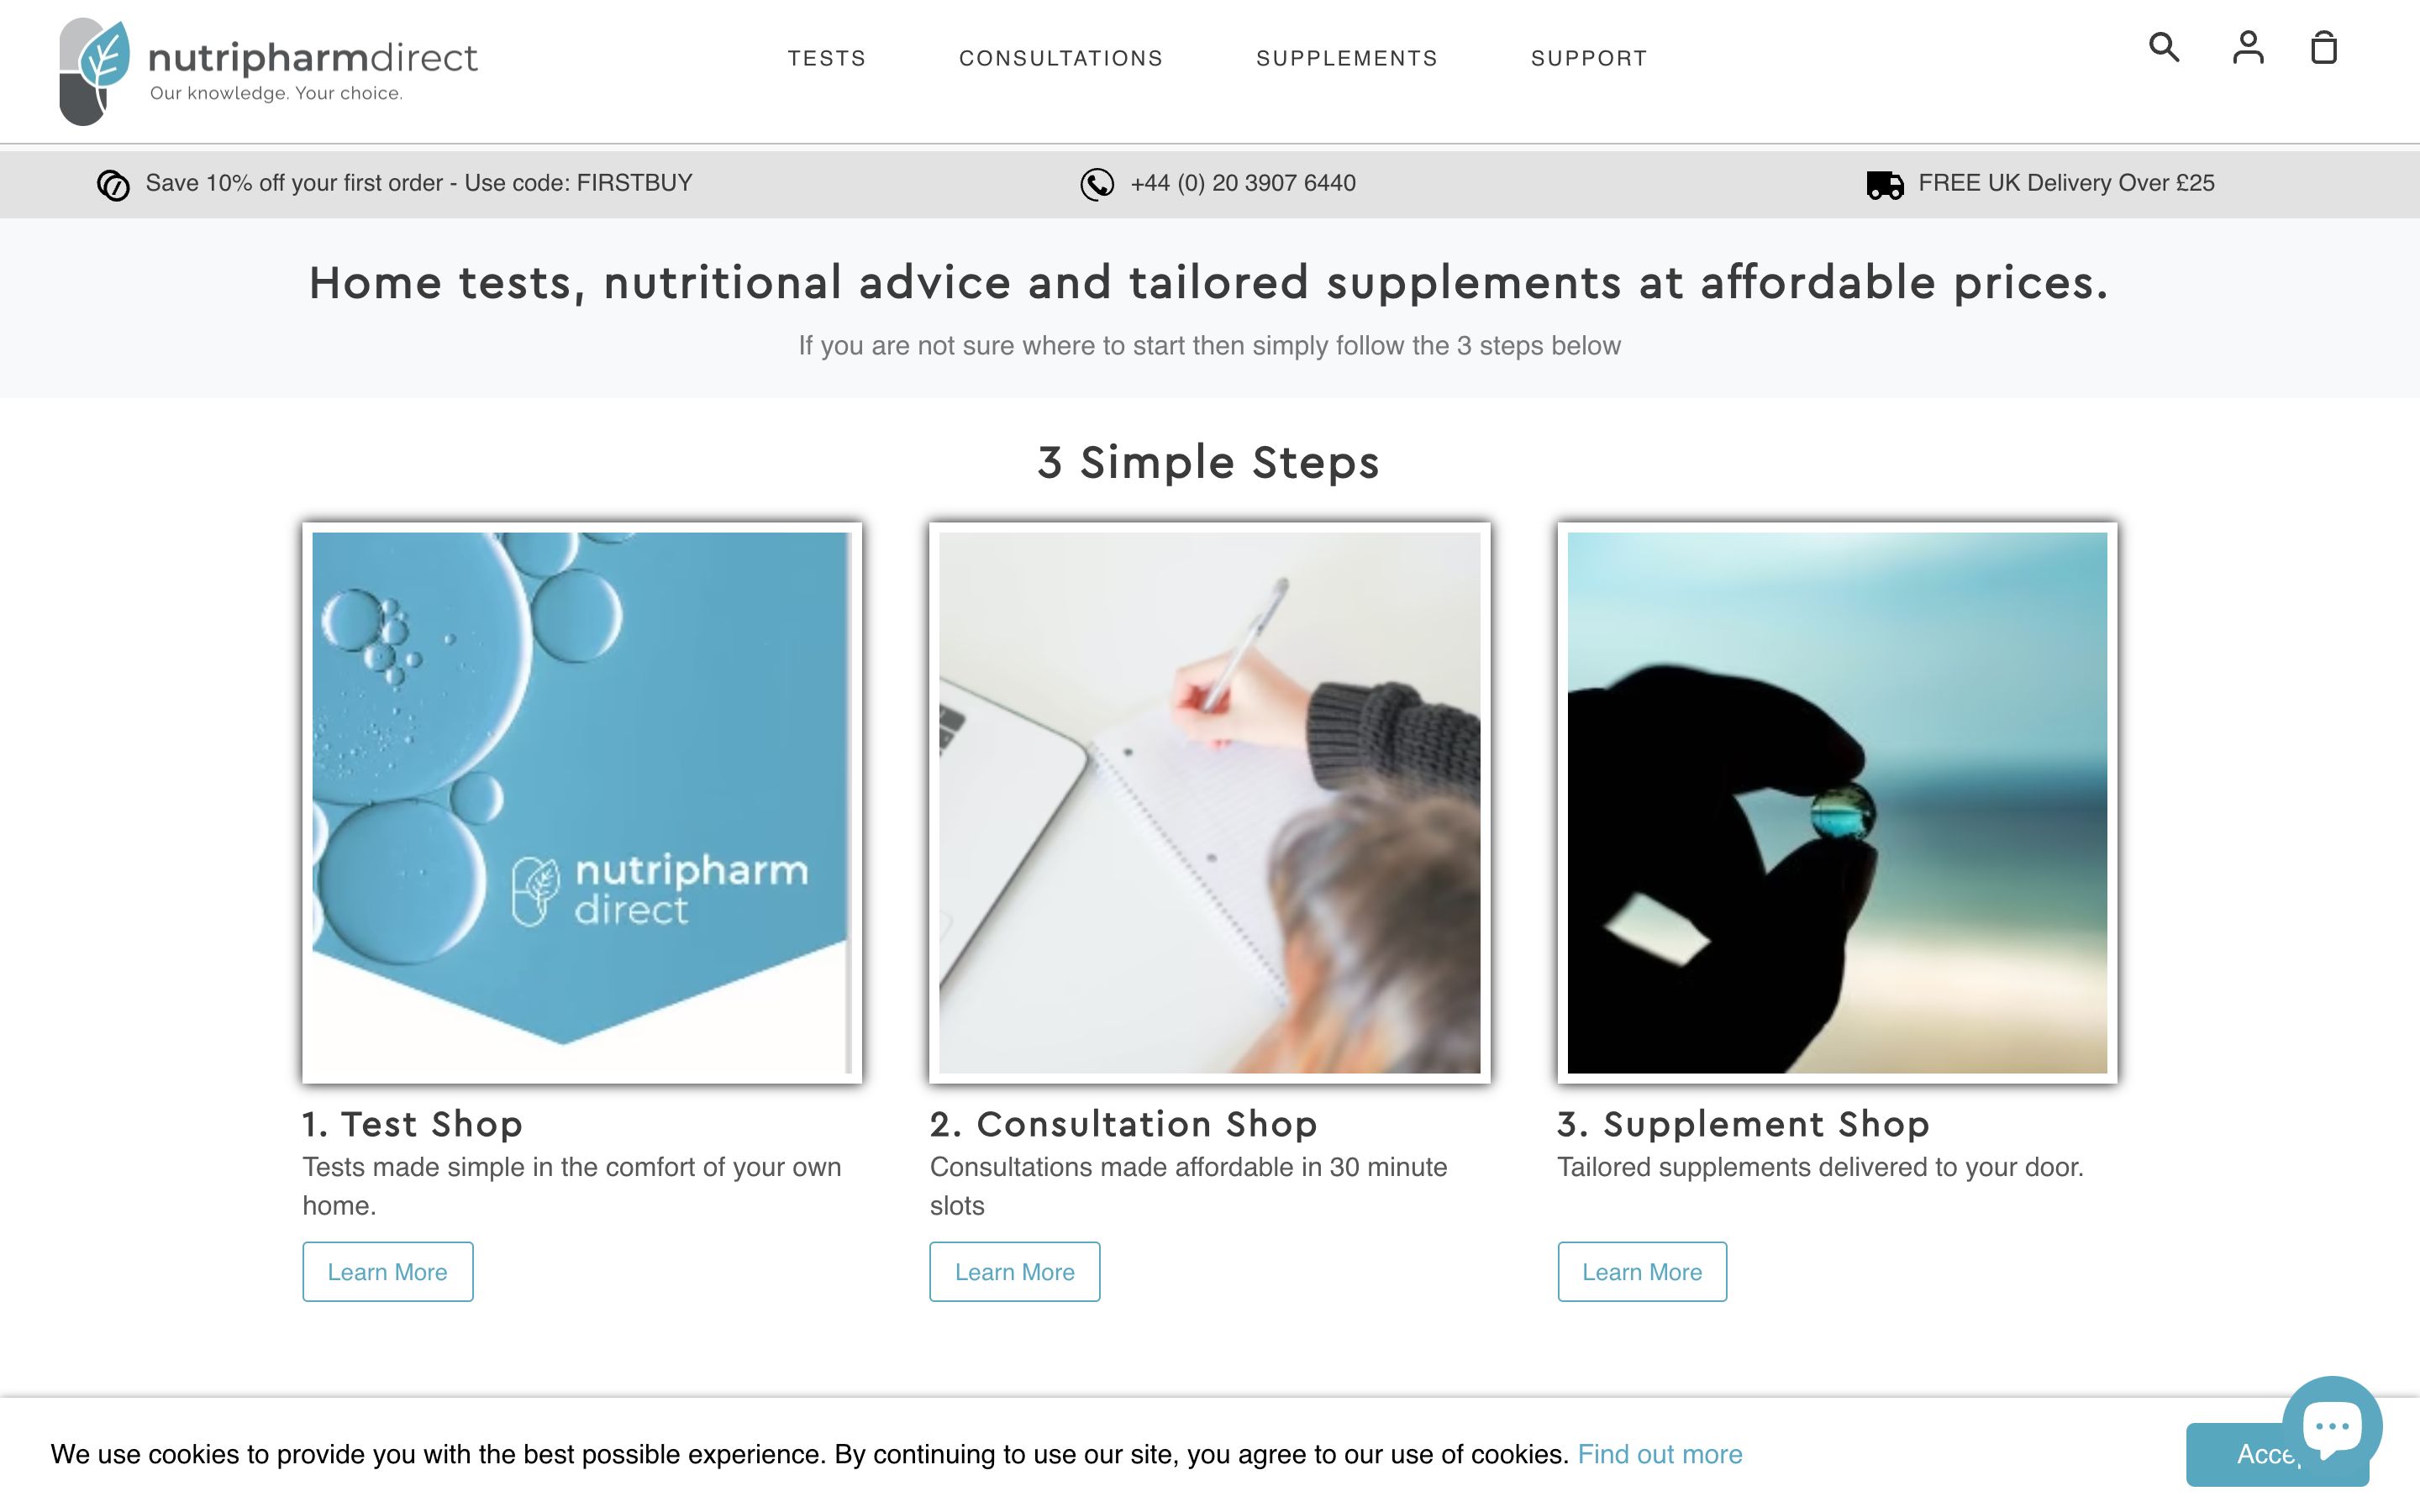Click Learn More under Test Shop

click(387, 1271)
